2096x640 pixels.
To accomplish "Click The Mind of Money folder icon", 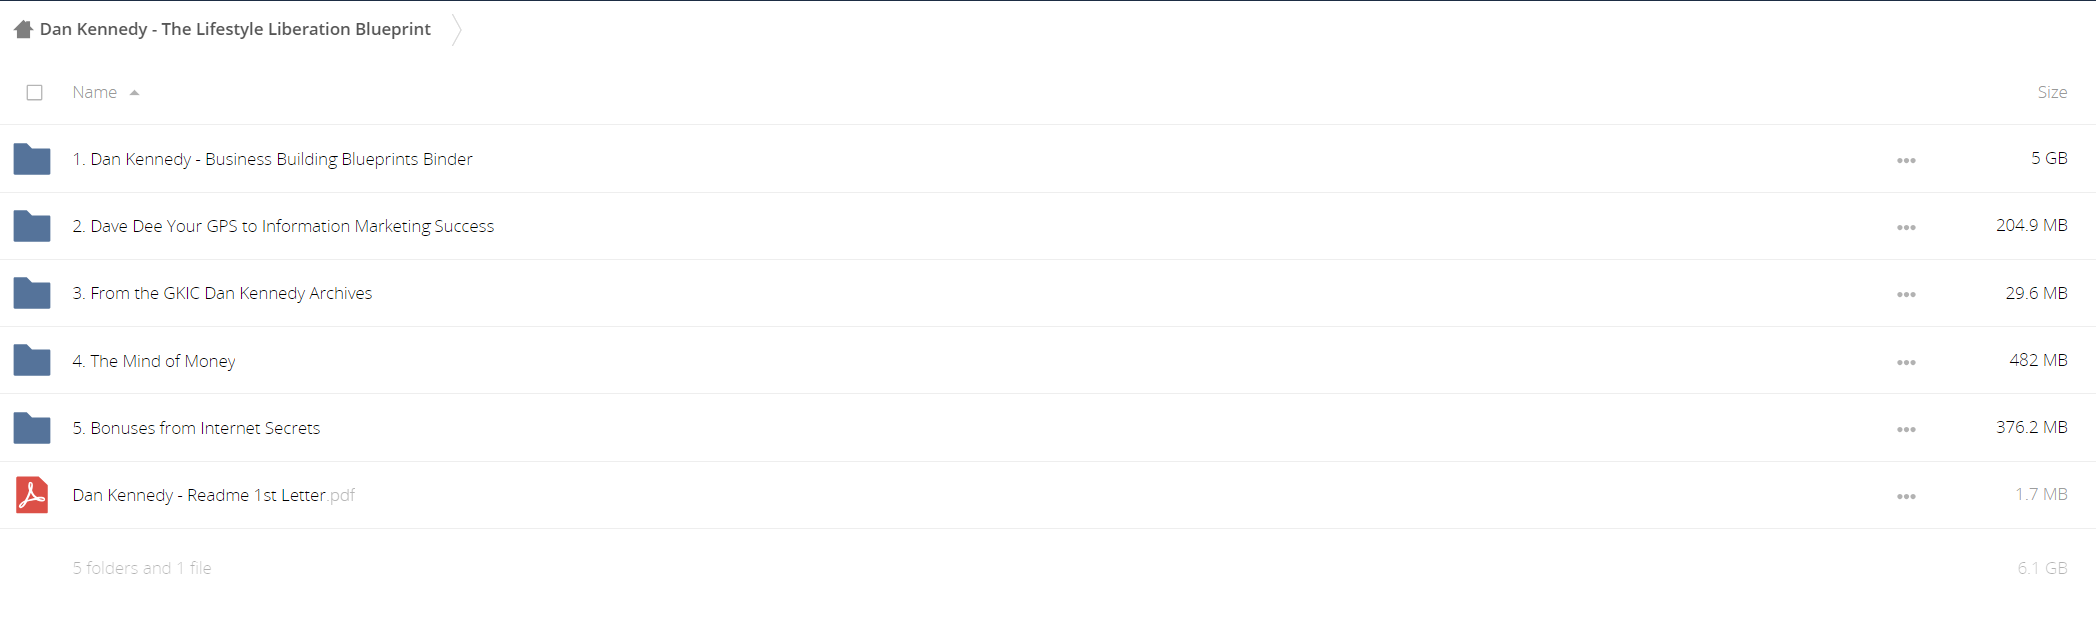I will pos(32,360).
